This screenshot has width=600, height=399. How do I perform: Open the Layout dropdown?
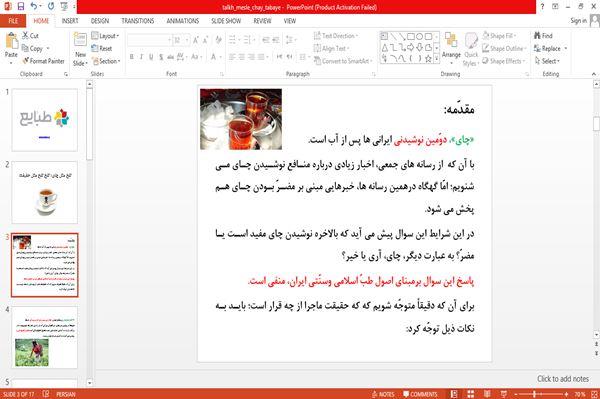point(105,36)
